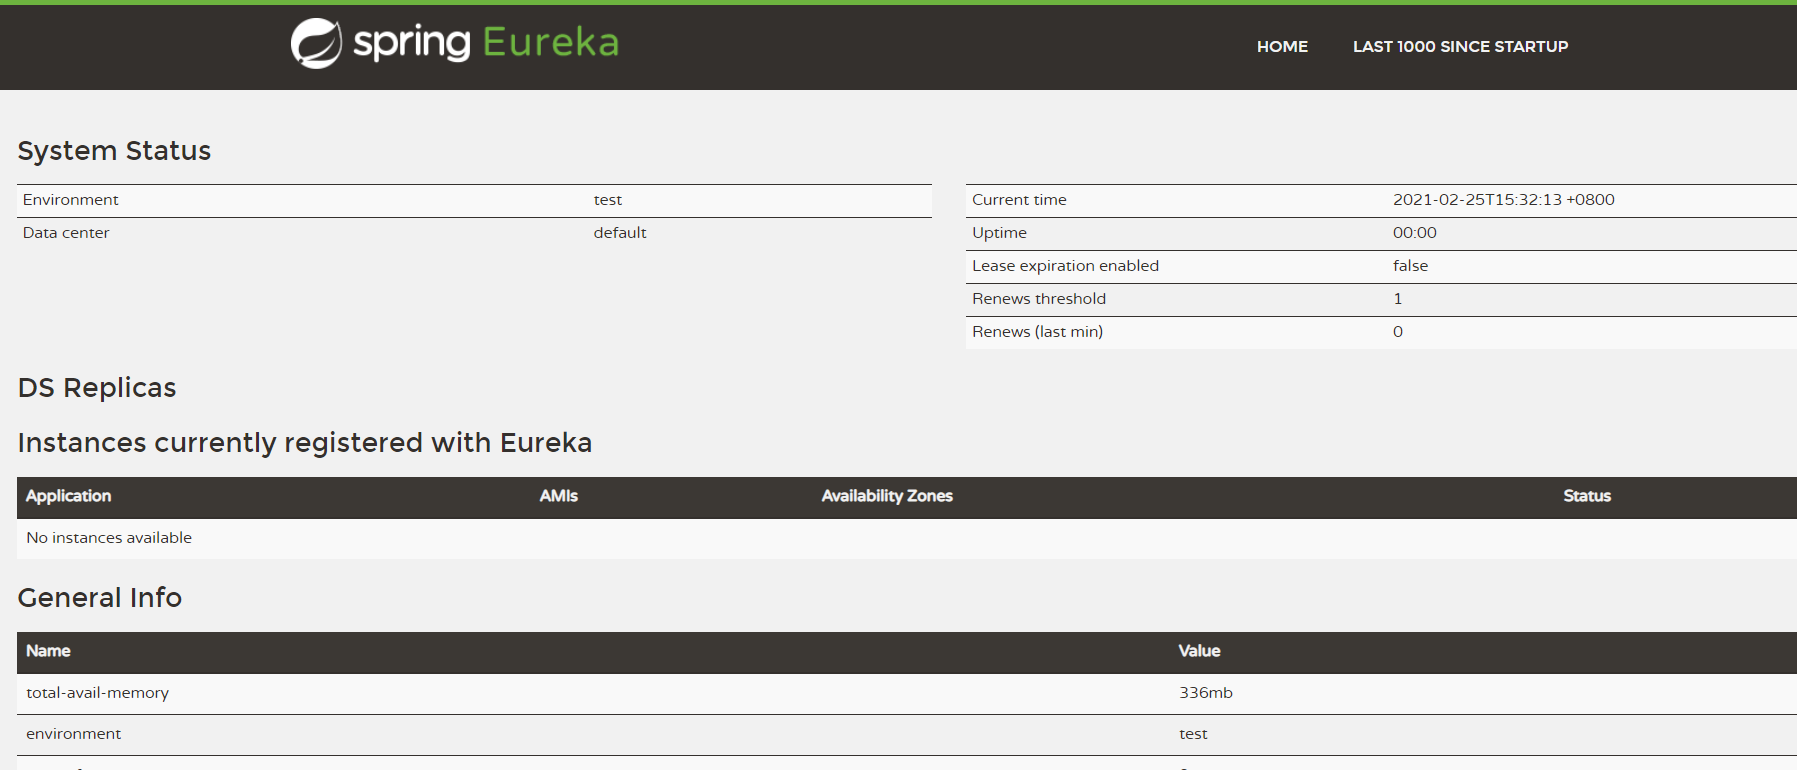Select the Current time label

(1019, 200)
